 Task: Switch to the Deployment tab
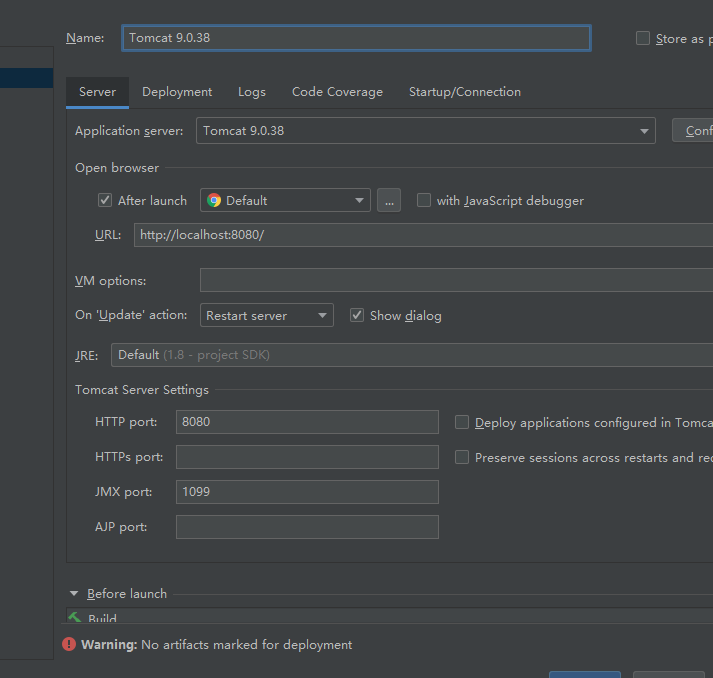(177, 92)
